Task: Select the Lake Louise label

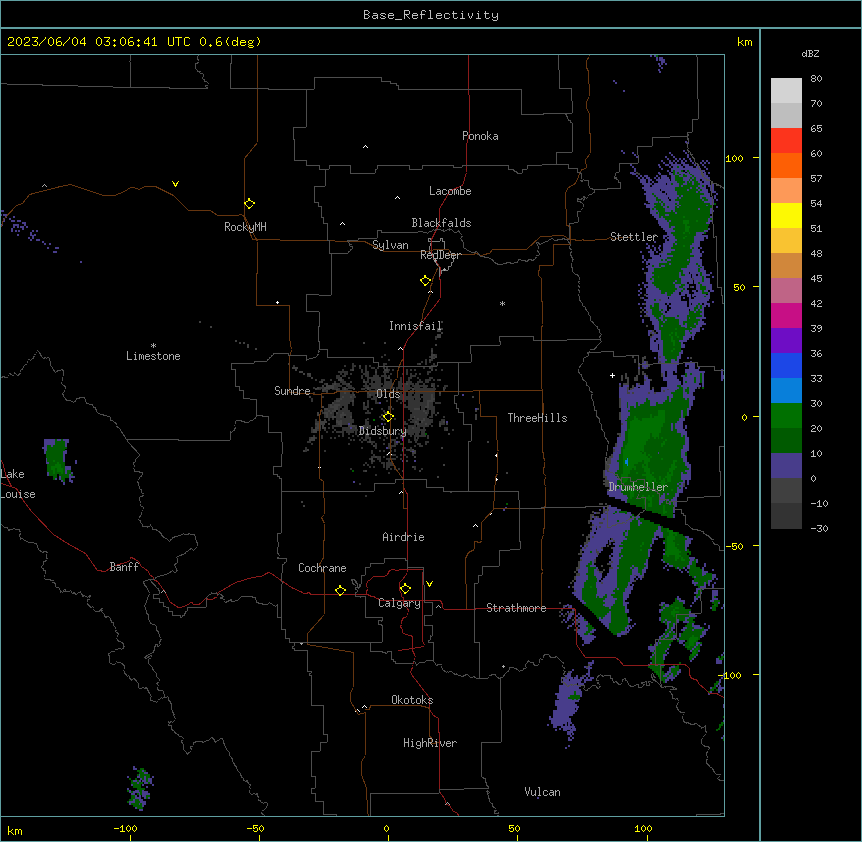Action: click(x=18, y=484)
